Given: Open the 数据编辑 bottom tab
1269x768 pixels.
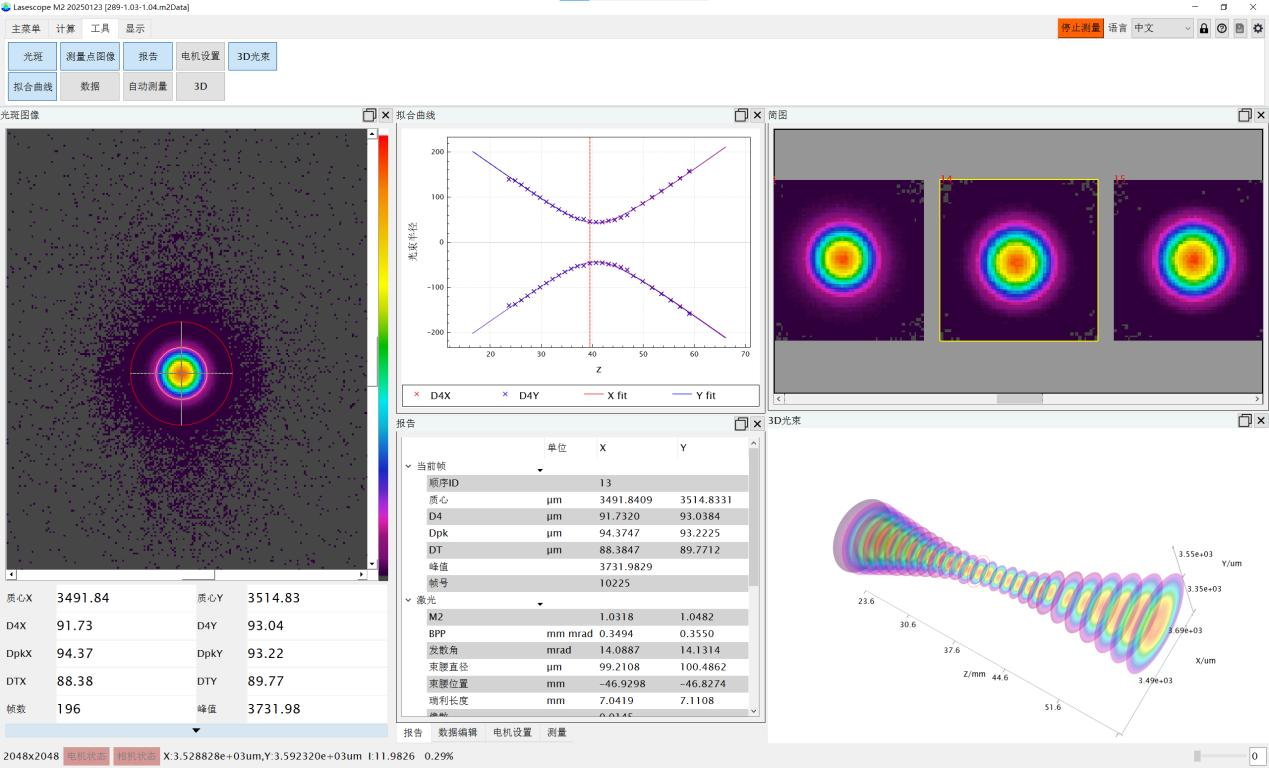Looking at the screenshot, I should coord(457,733).
